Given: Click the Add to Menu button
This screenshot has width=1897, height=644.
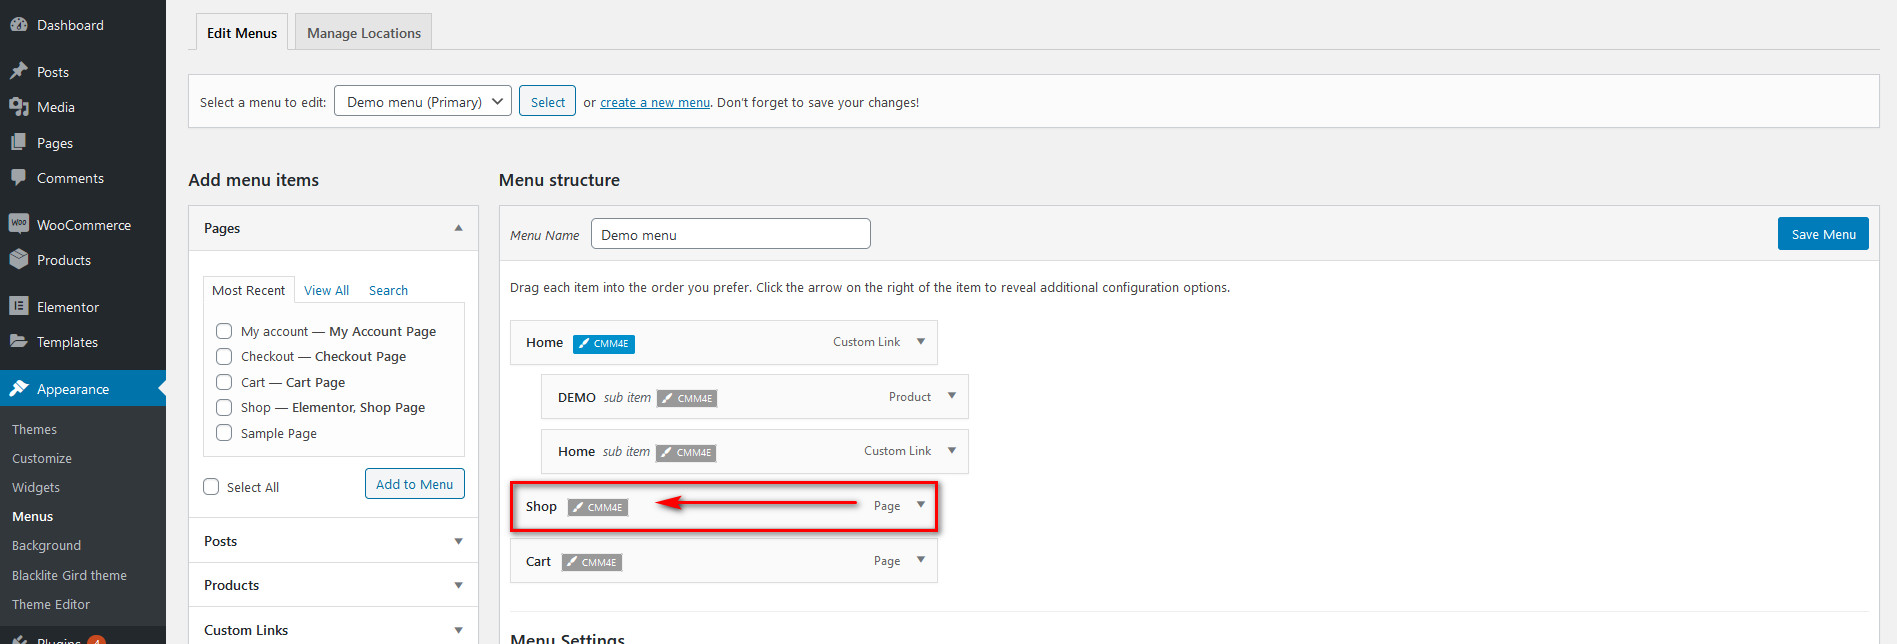Looking at the screenshot, I should [x=415, y=484].
